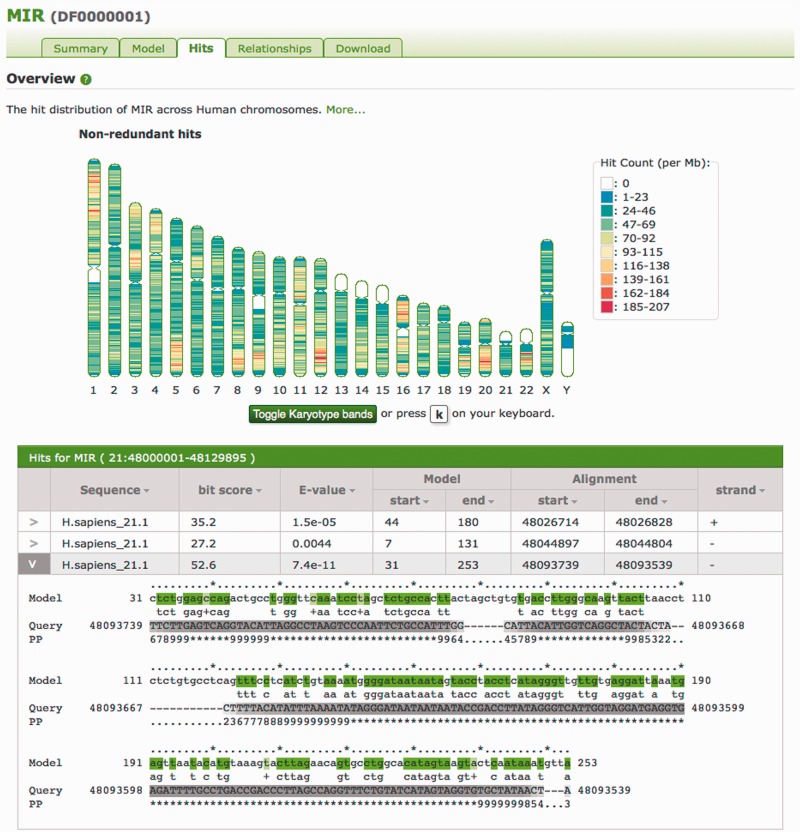800x832 pixels.
Task: Click E-value cell 0.0044
Action: pos(311,543)
